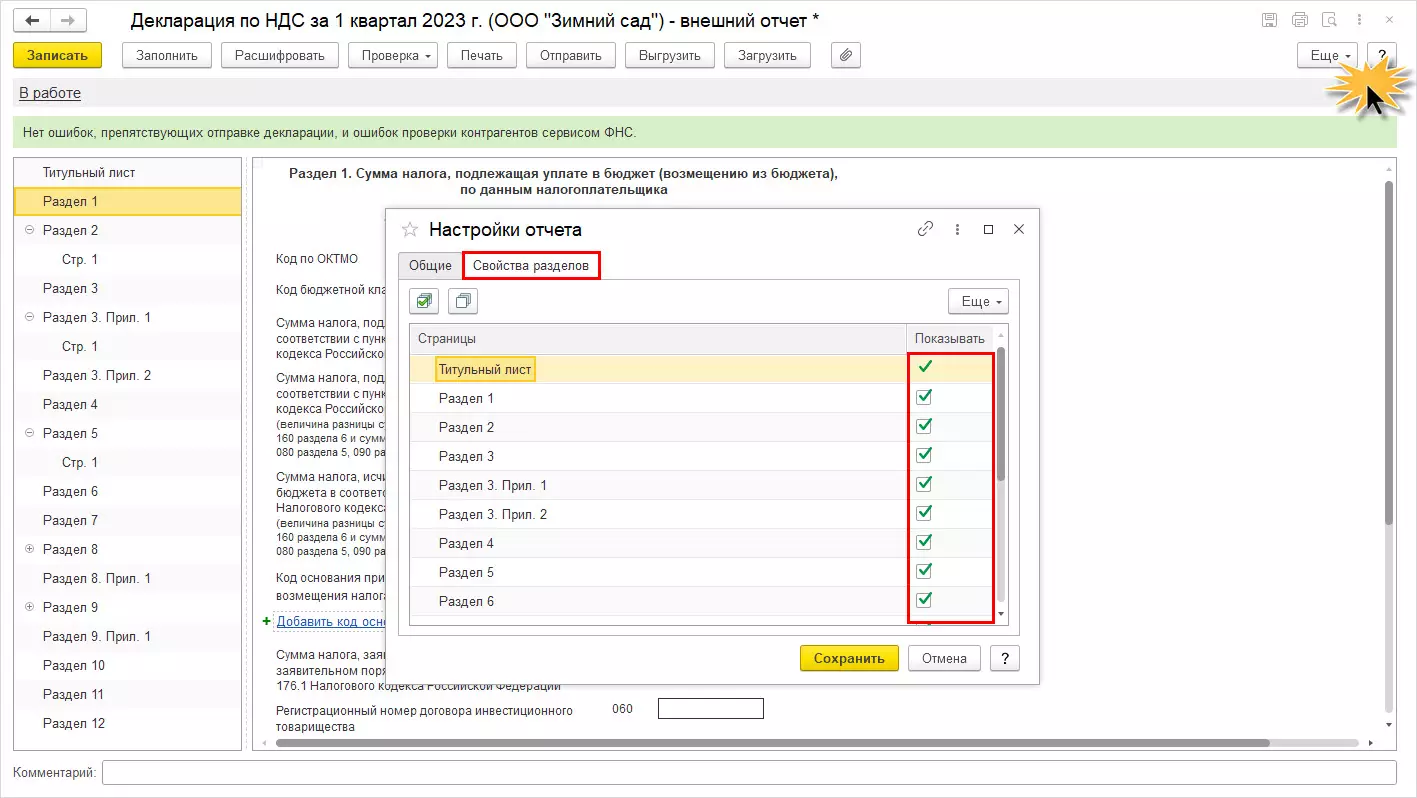Open help in the Настройки отчета dialog
1417x798 pixels.
tap(1004, 658)
